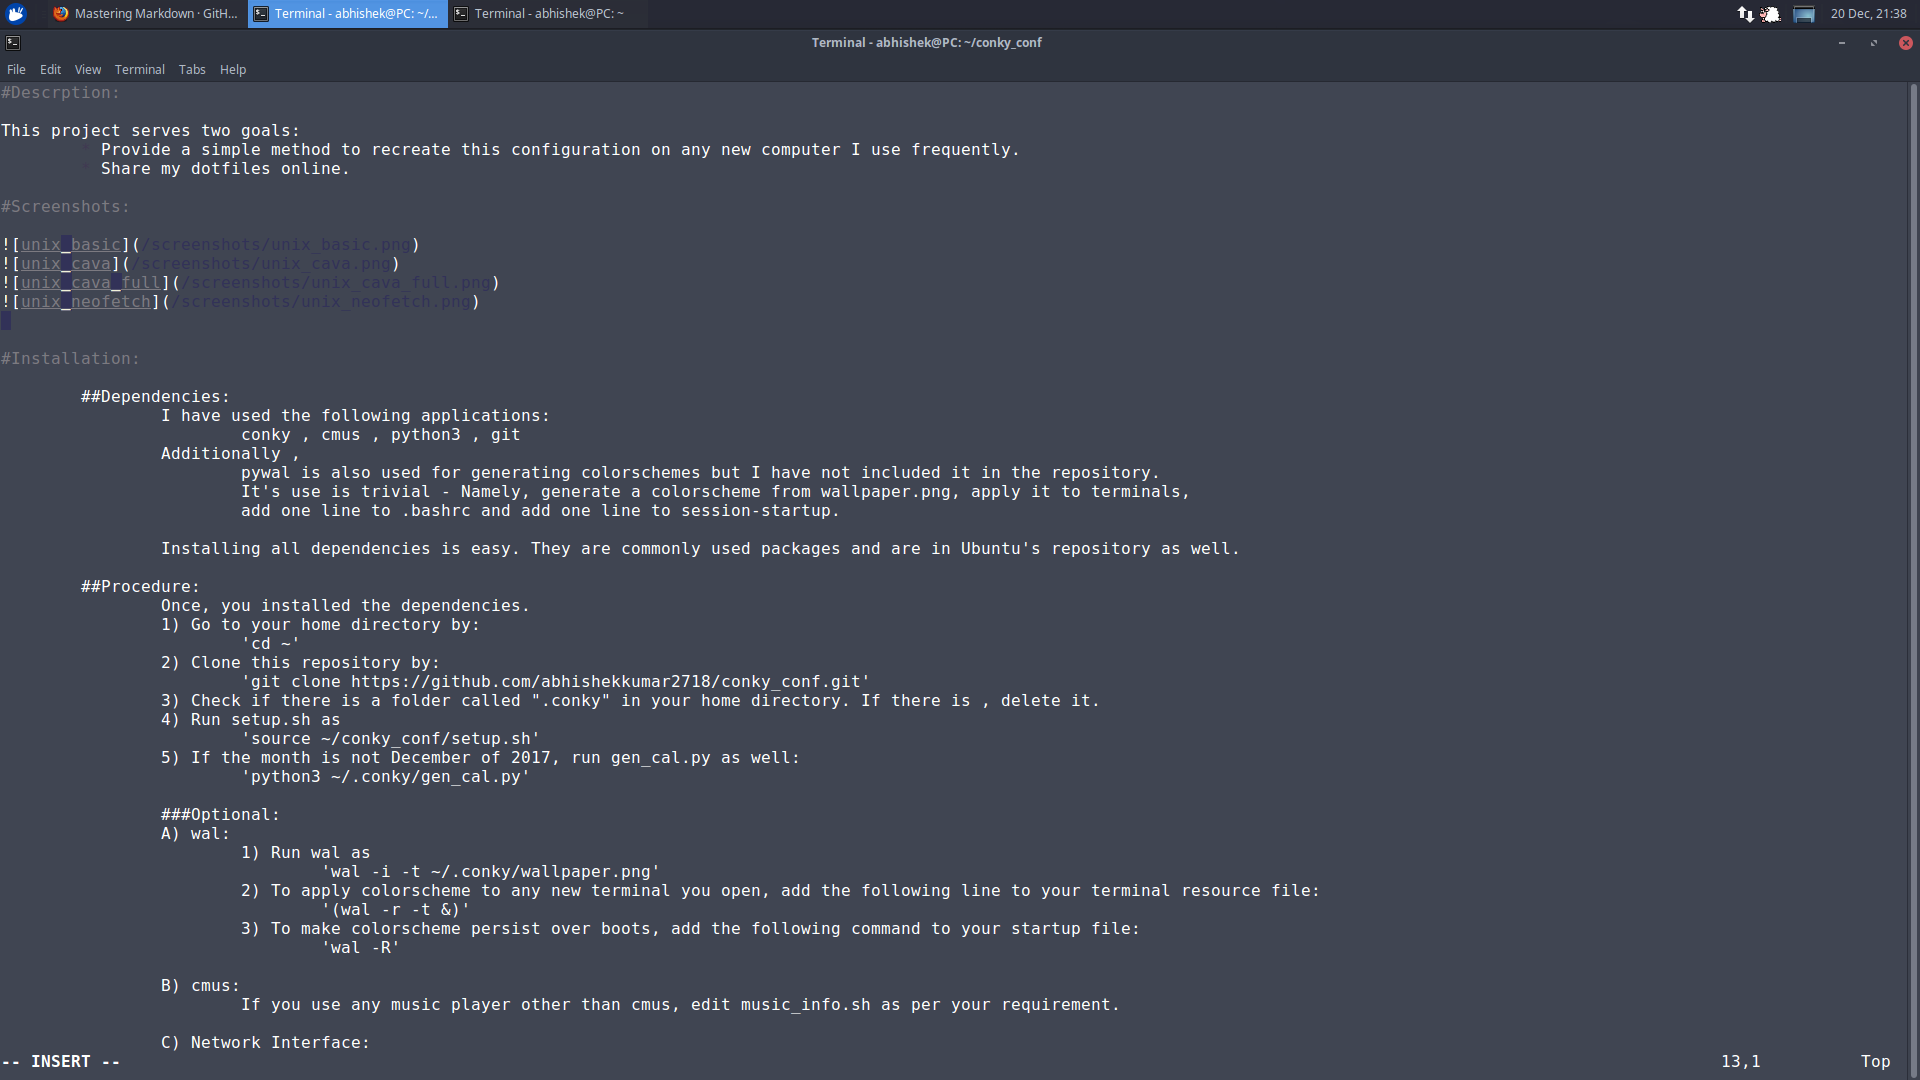Click the 'B) cmus:' line

200,986
